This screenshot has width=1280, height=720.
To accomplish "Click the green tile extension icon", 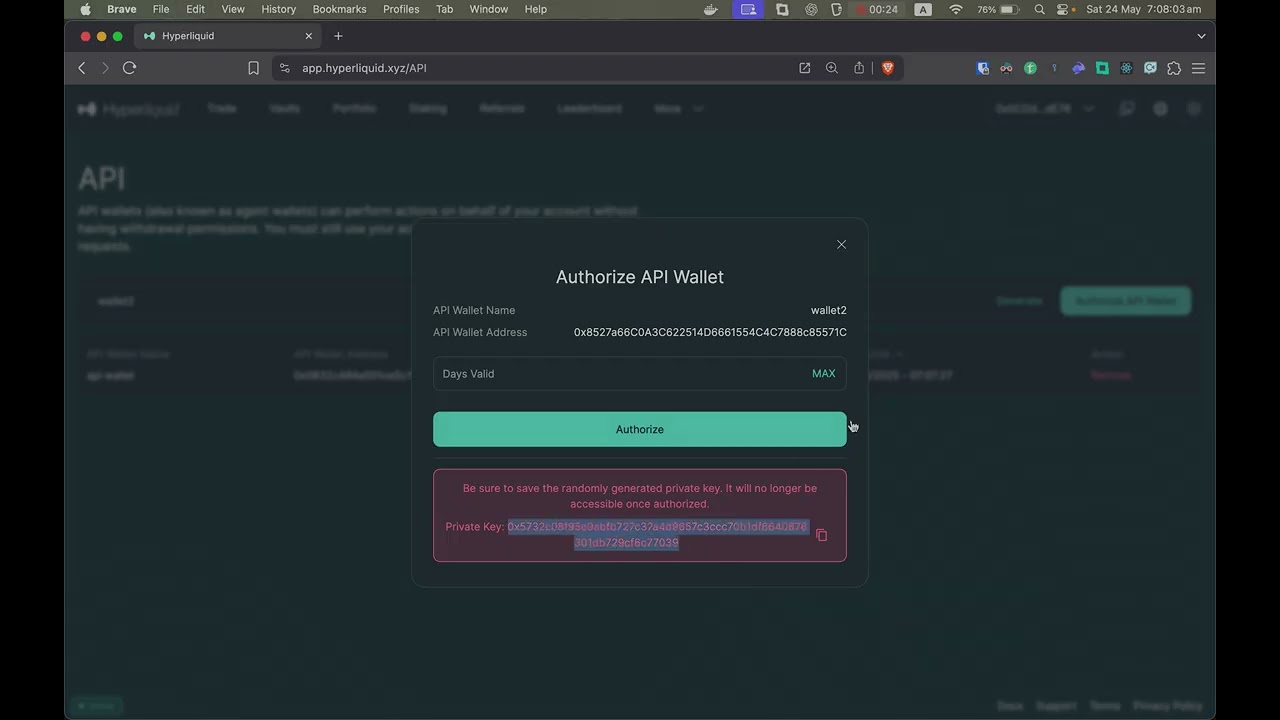I will click(1102, 68).
